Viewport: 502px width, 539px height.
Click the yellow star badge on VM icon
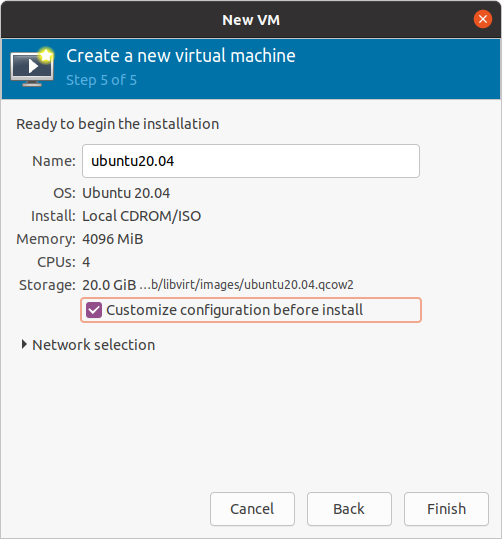tap(46, 55)
